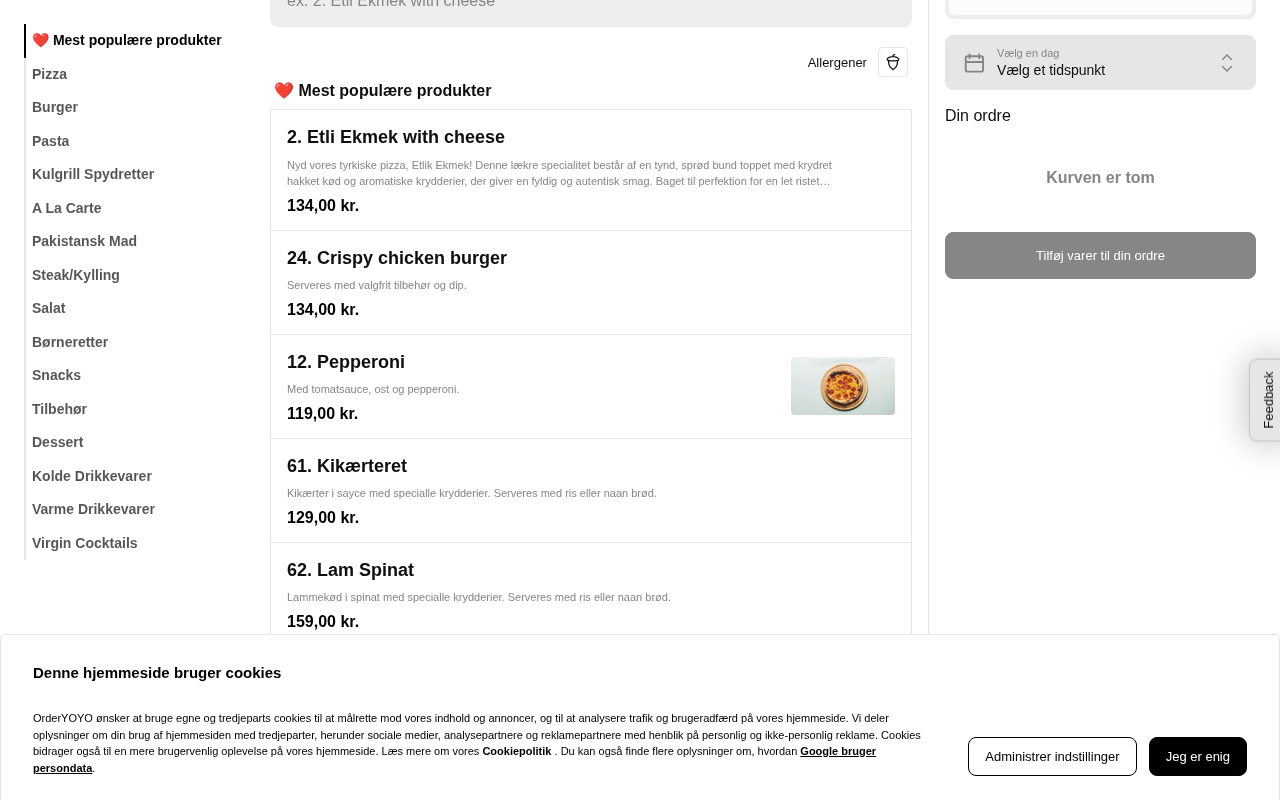The width and height of the screenshot is (1280, 800).
Task: Open Virgin Cocktails category
Action: [85, 543]
